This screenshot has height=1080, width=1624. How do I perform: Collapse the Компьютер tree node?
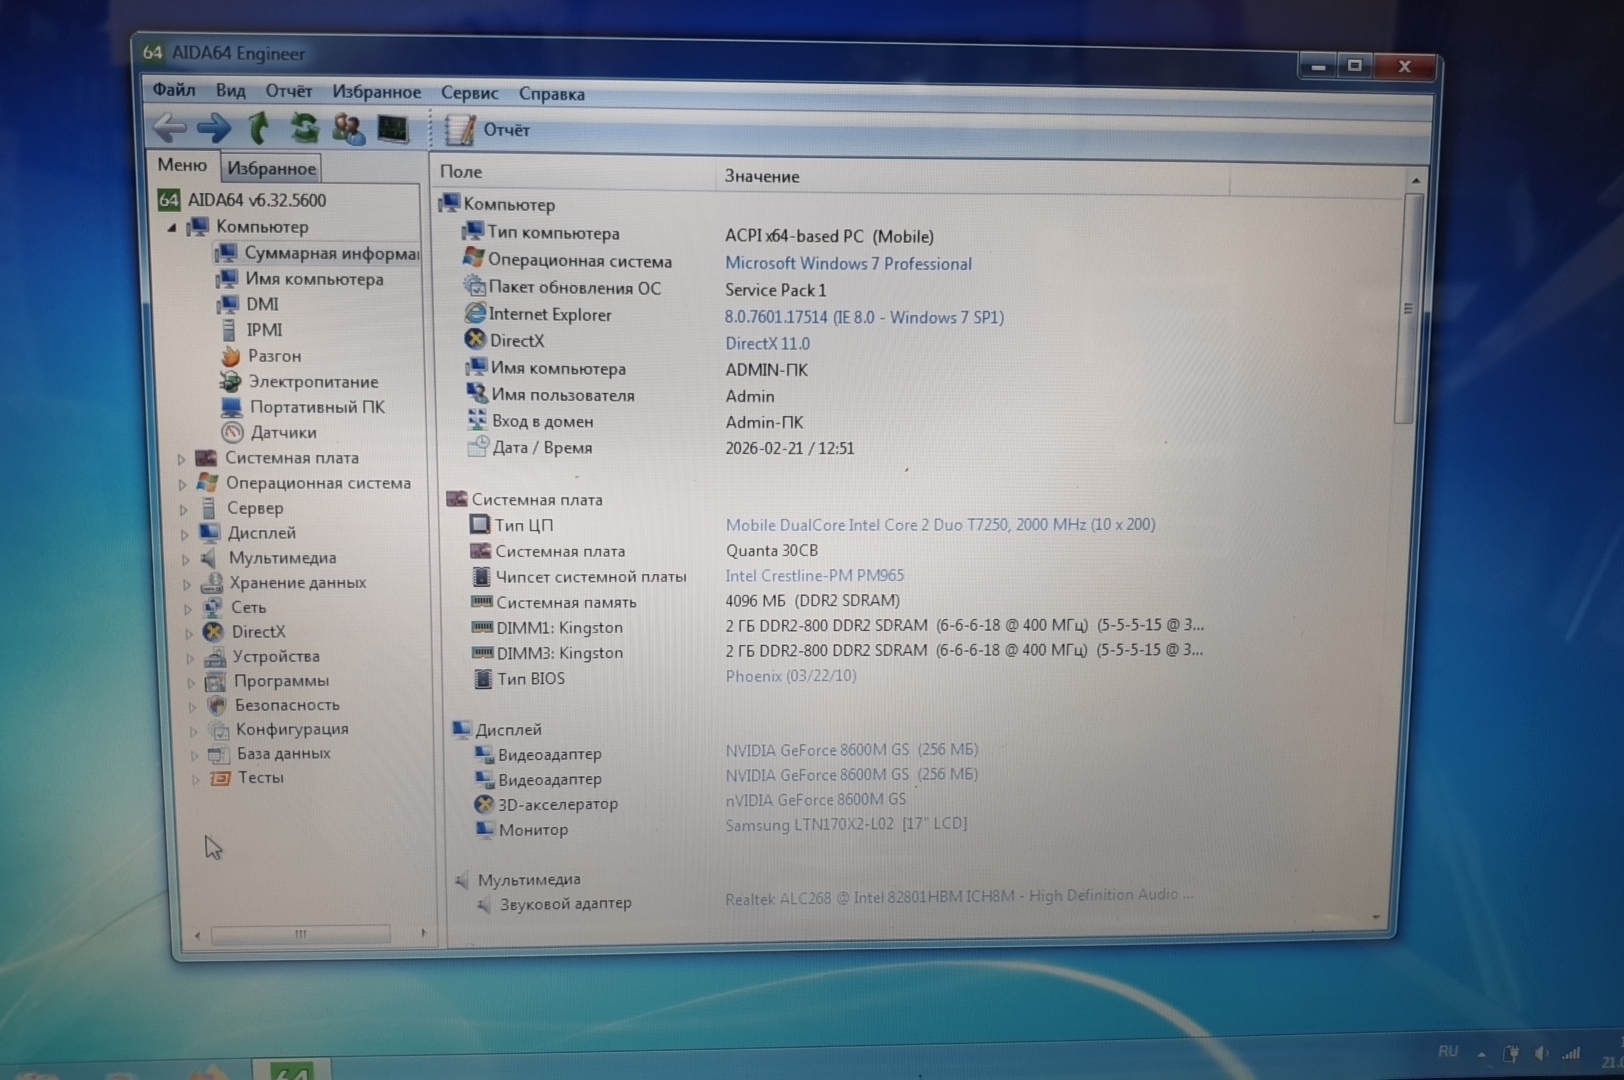tap(172, 228)
